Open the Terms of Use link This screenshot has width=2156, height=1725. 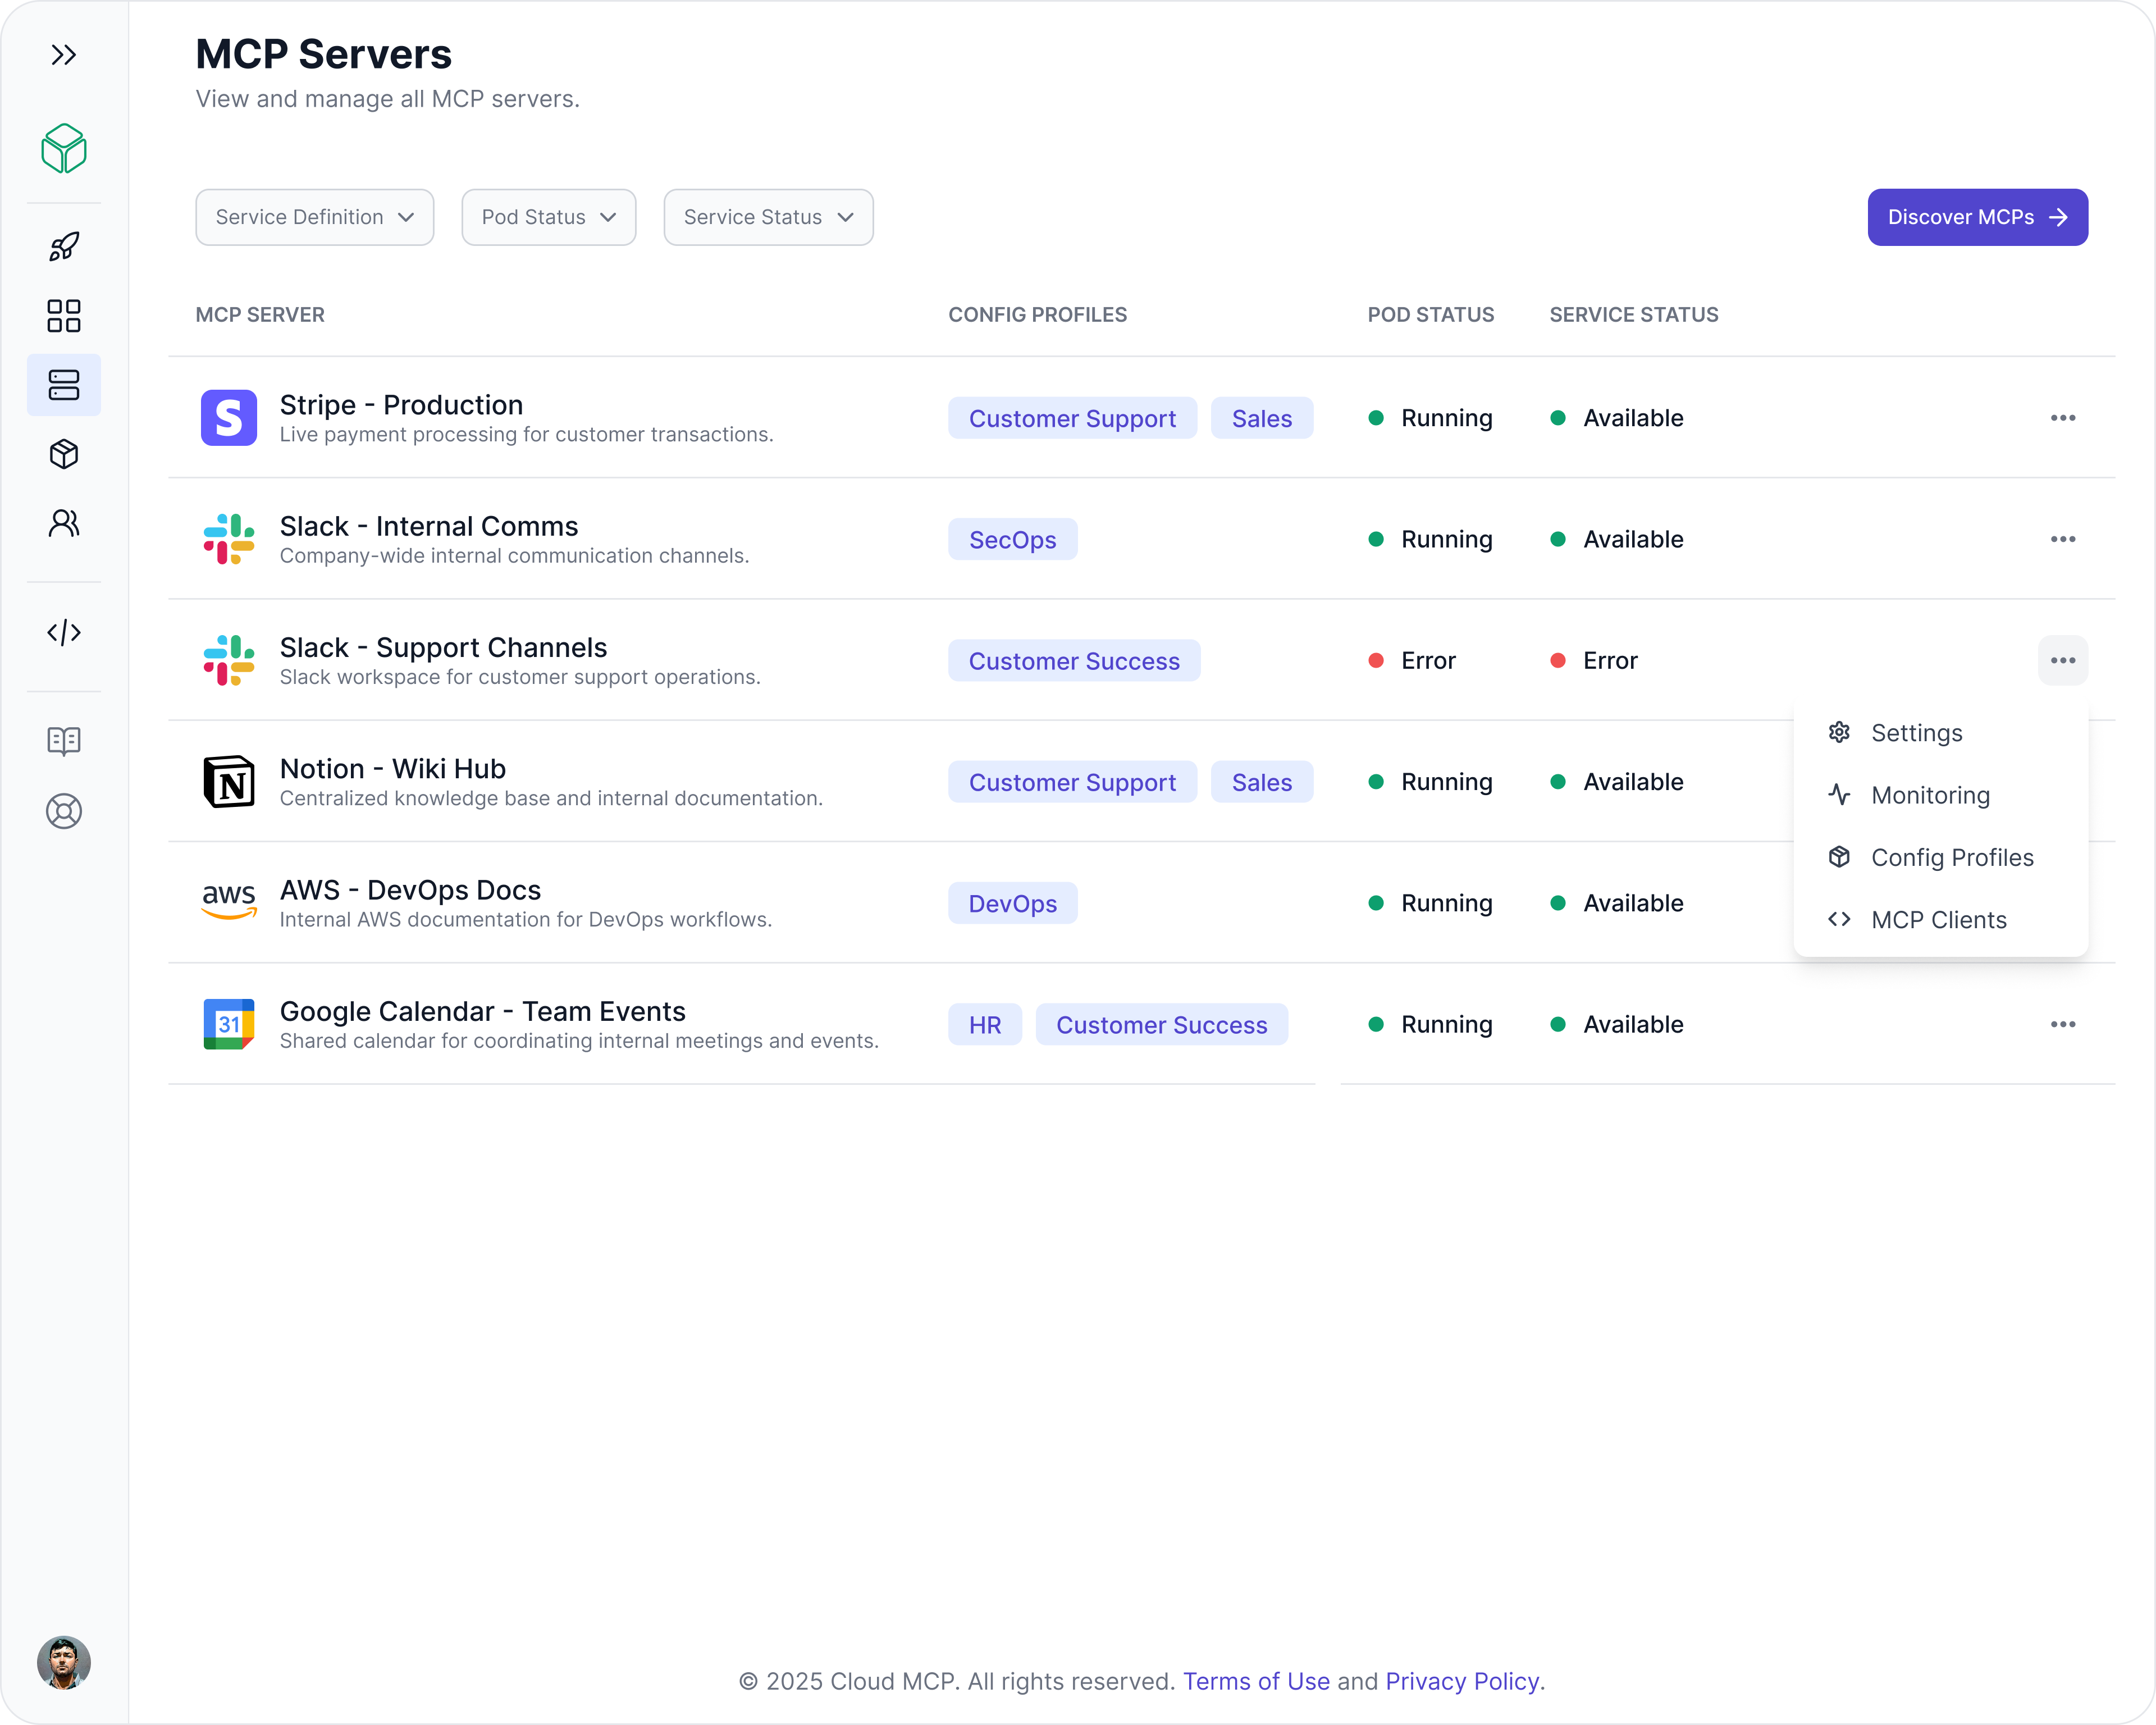pyautogui.click(x=1256, y=1681)
